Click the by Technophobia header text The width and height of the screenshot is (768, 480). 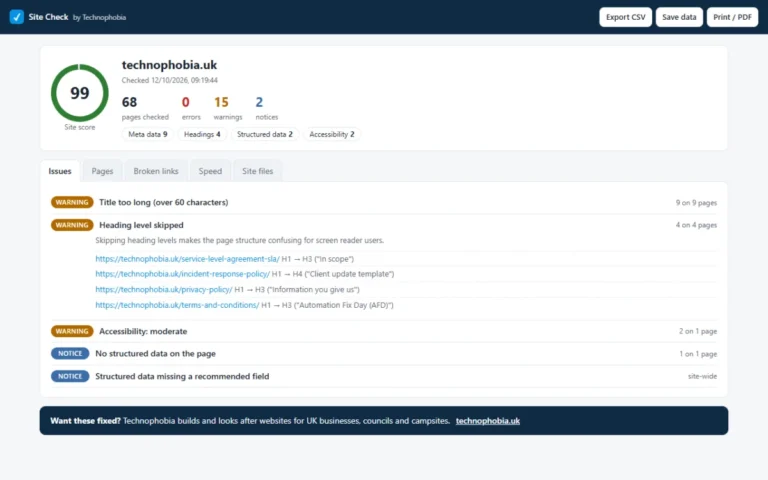[x=99, y=17]
